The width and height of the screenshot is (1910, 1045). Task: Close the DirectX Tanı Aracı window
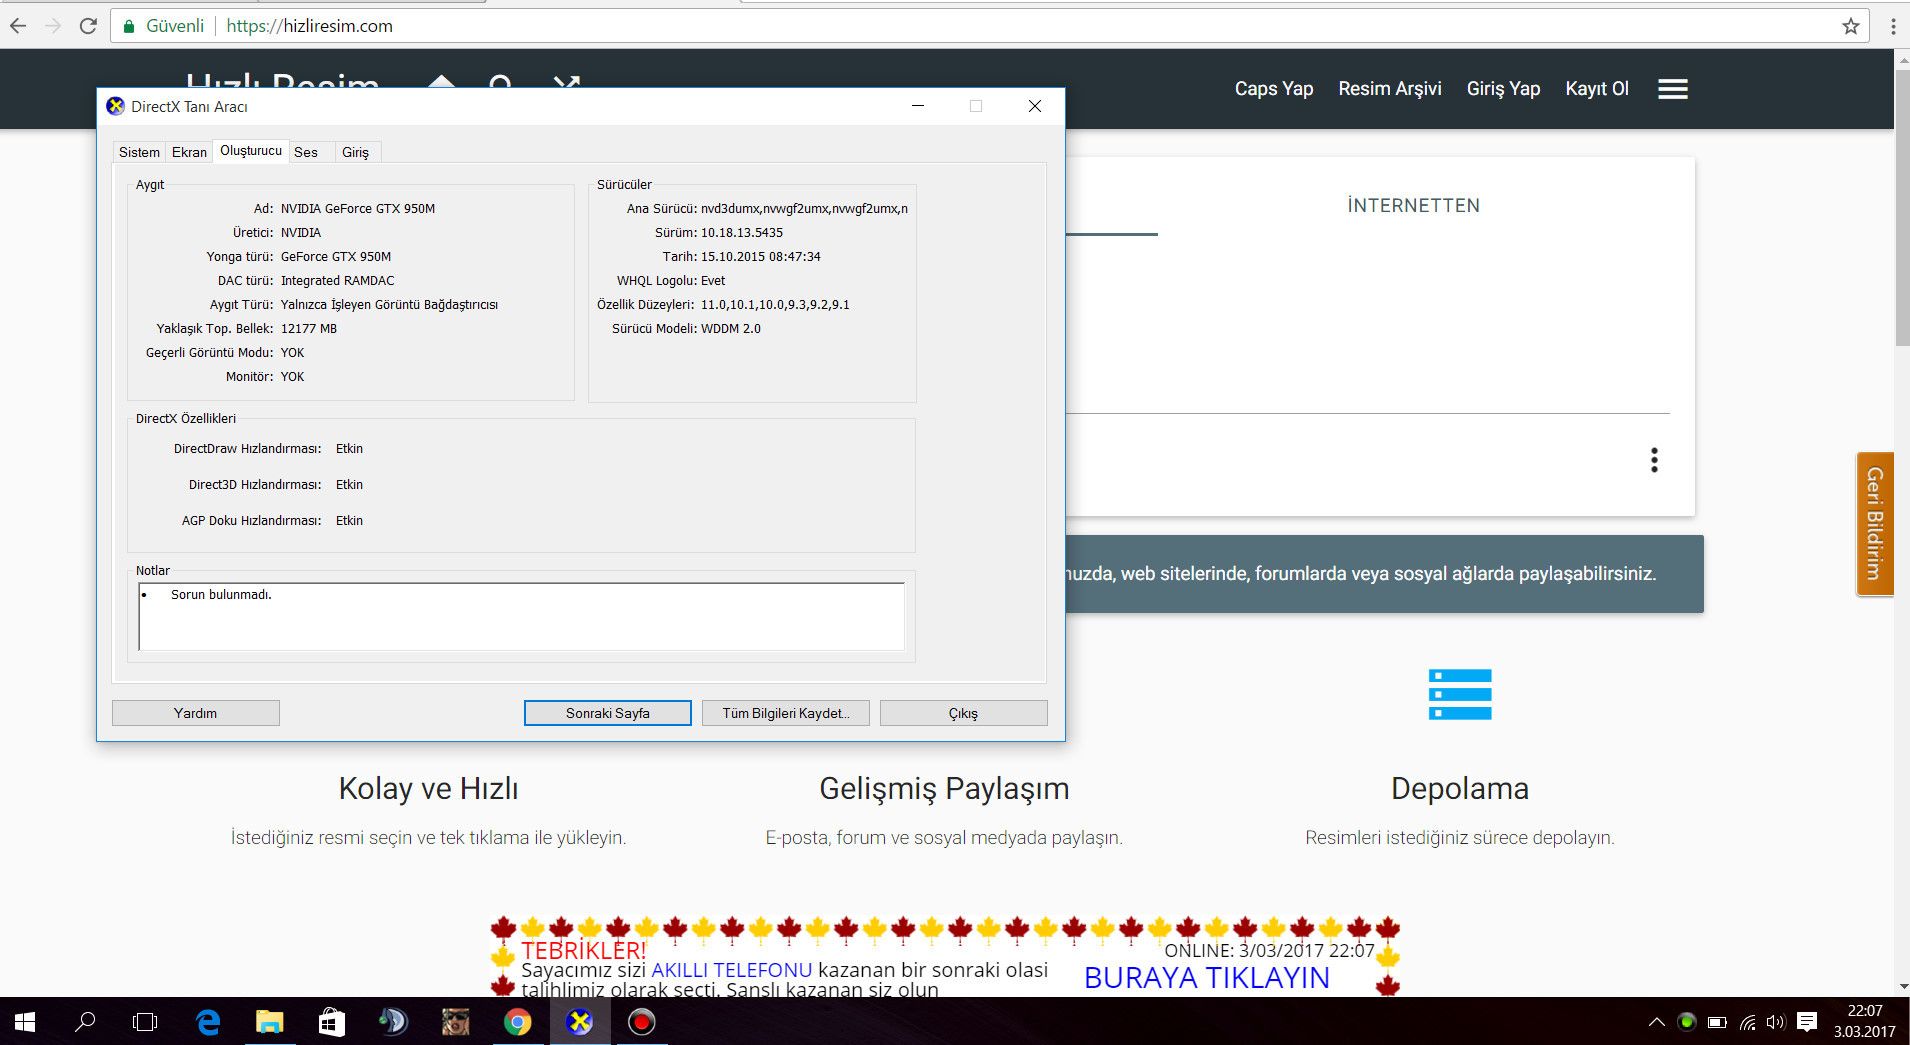pos(1035,106)
